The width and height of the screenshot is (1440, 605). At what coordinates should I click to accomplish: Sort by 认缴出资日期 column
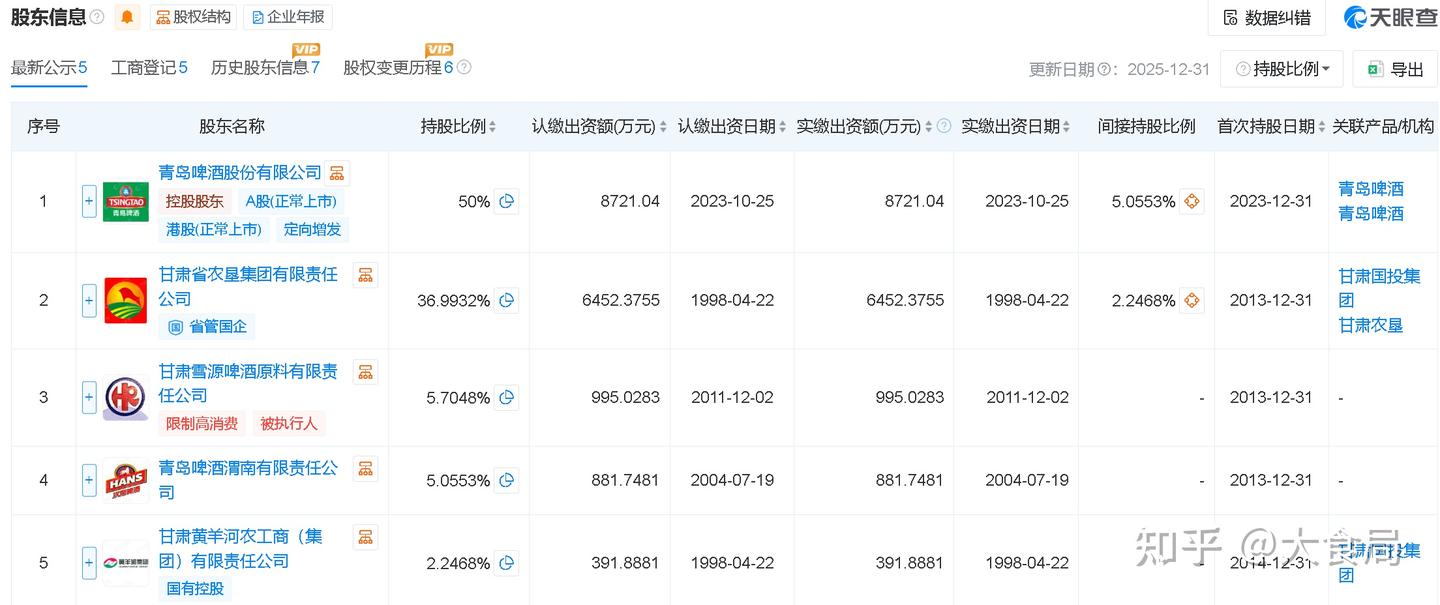[x=782, y=127]
